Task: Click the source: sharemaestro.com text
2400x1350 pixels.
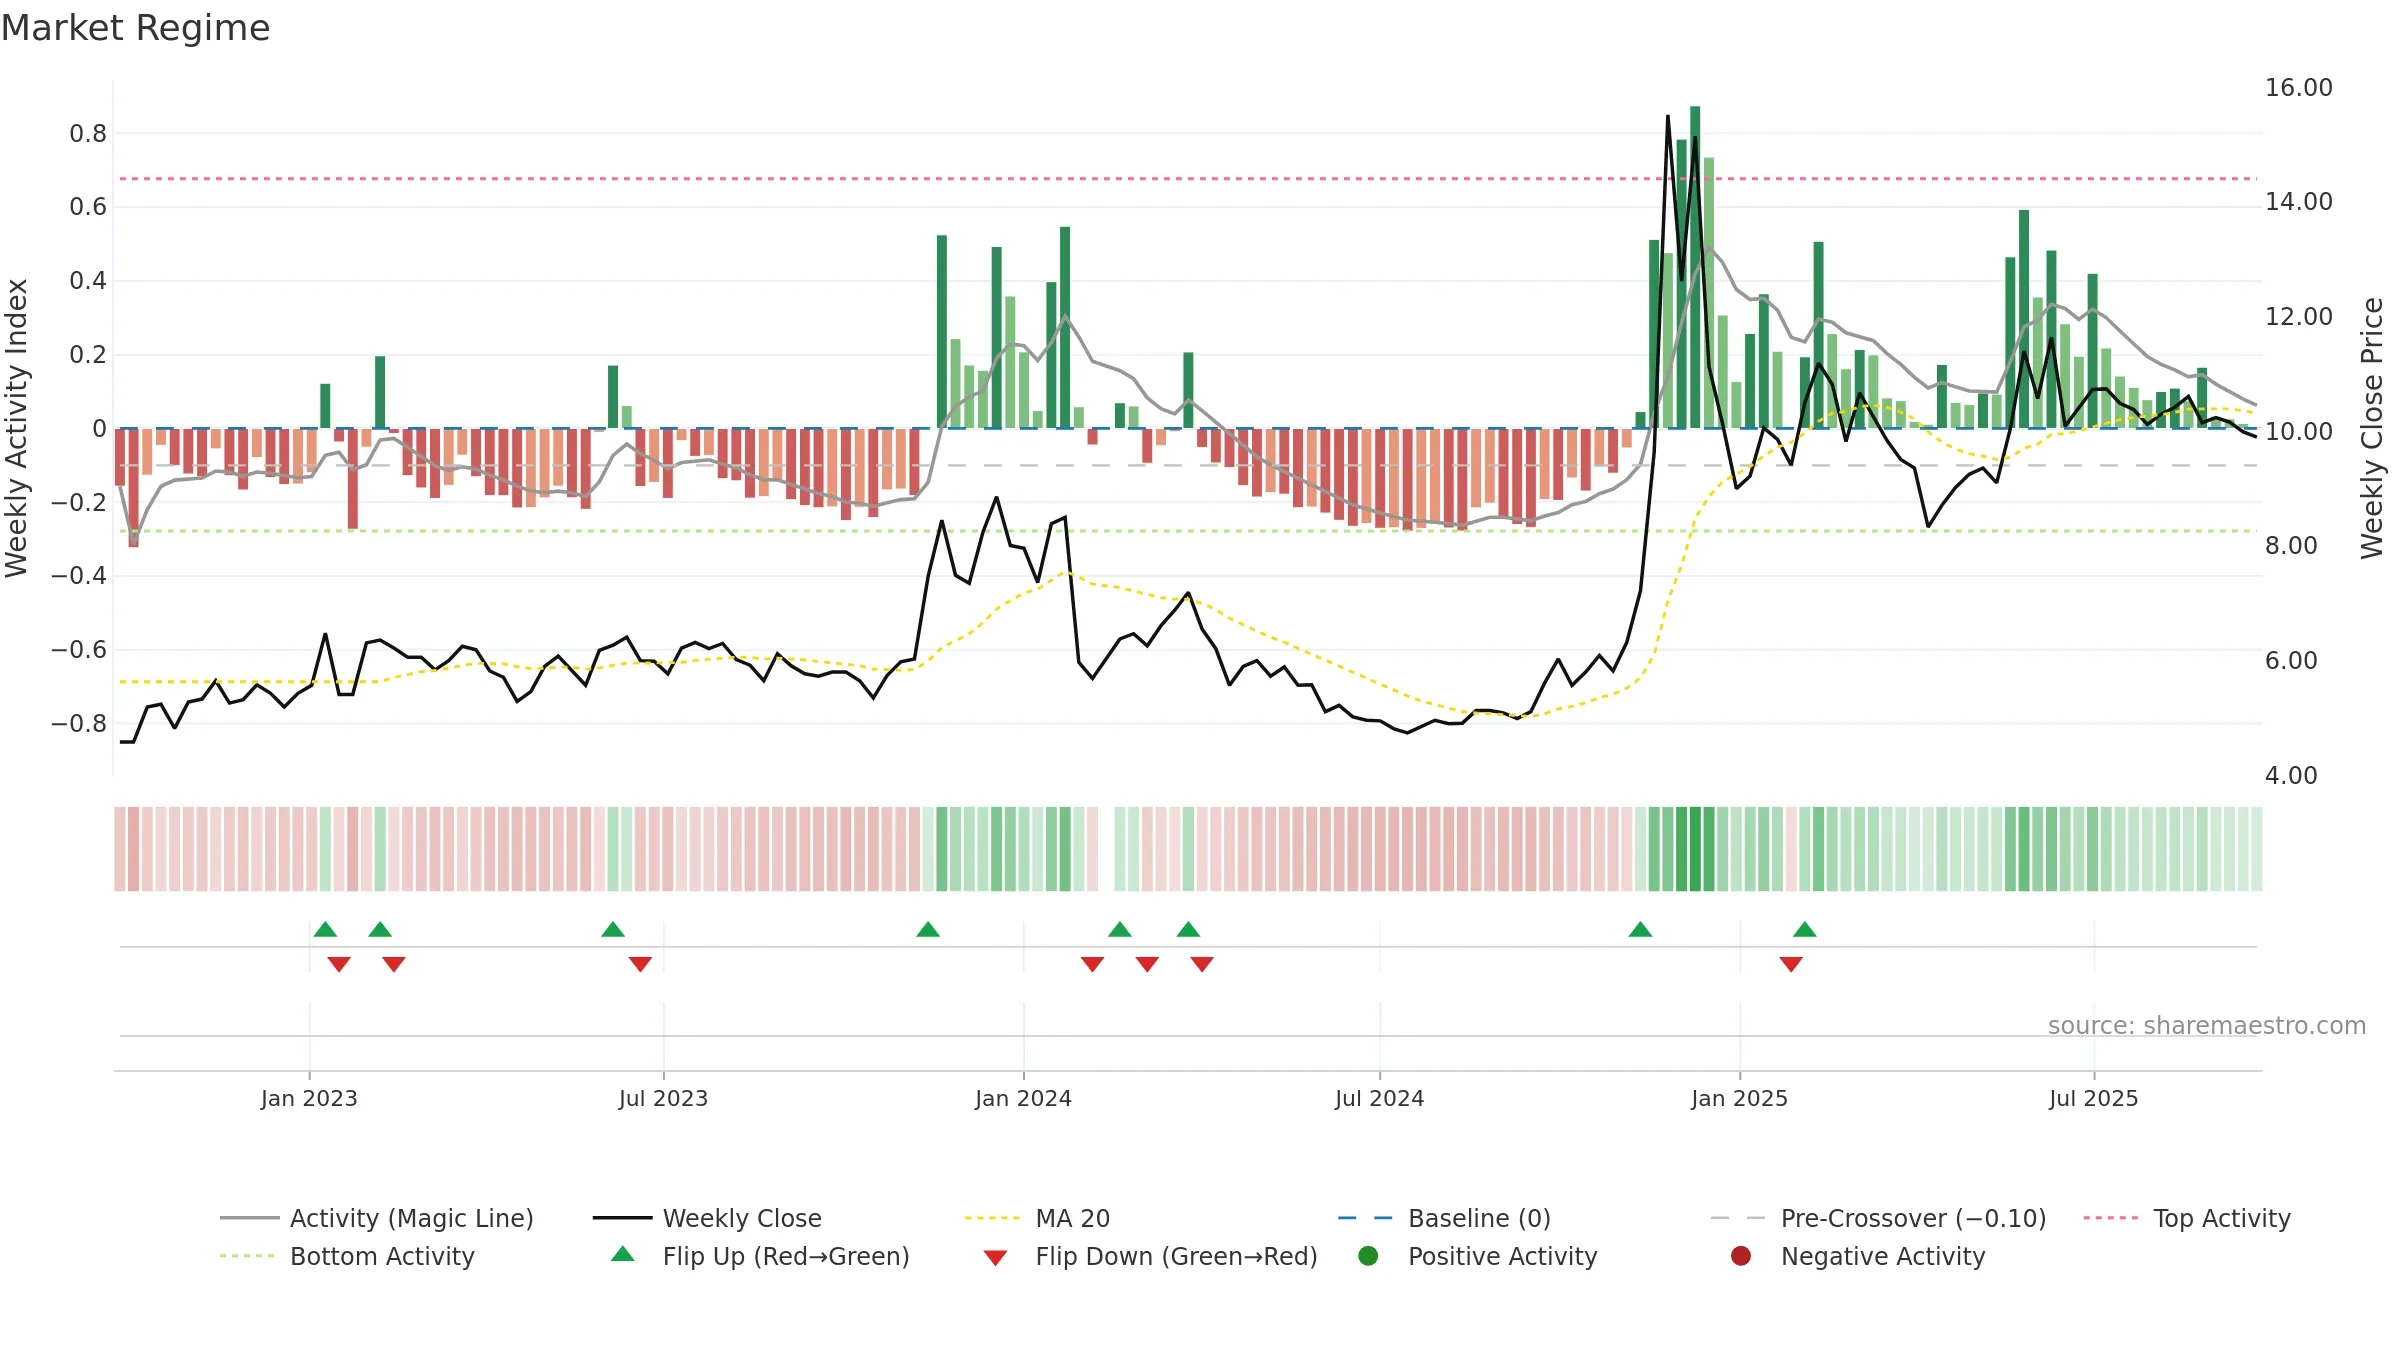Action: pyautogui.click(x=2207, y=1025)
